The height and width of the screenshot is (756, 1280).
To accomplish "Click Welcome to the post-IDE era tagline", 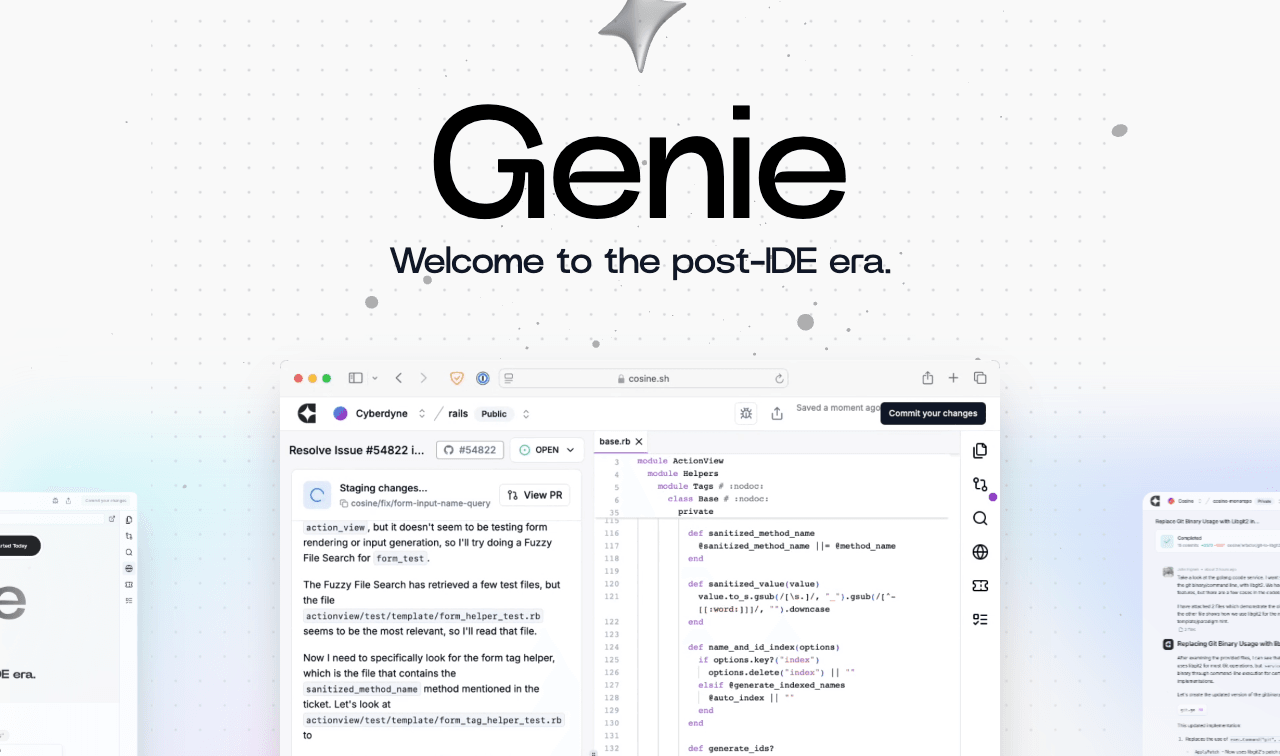I will pyautogui.click(x=640, y=261).
